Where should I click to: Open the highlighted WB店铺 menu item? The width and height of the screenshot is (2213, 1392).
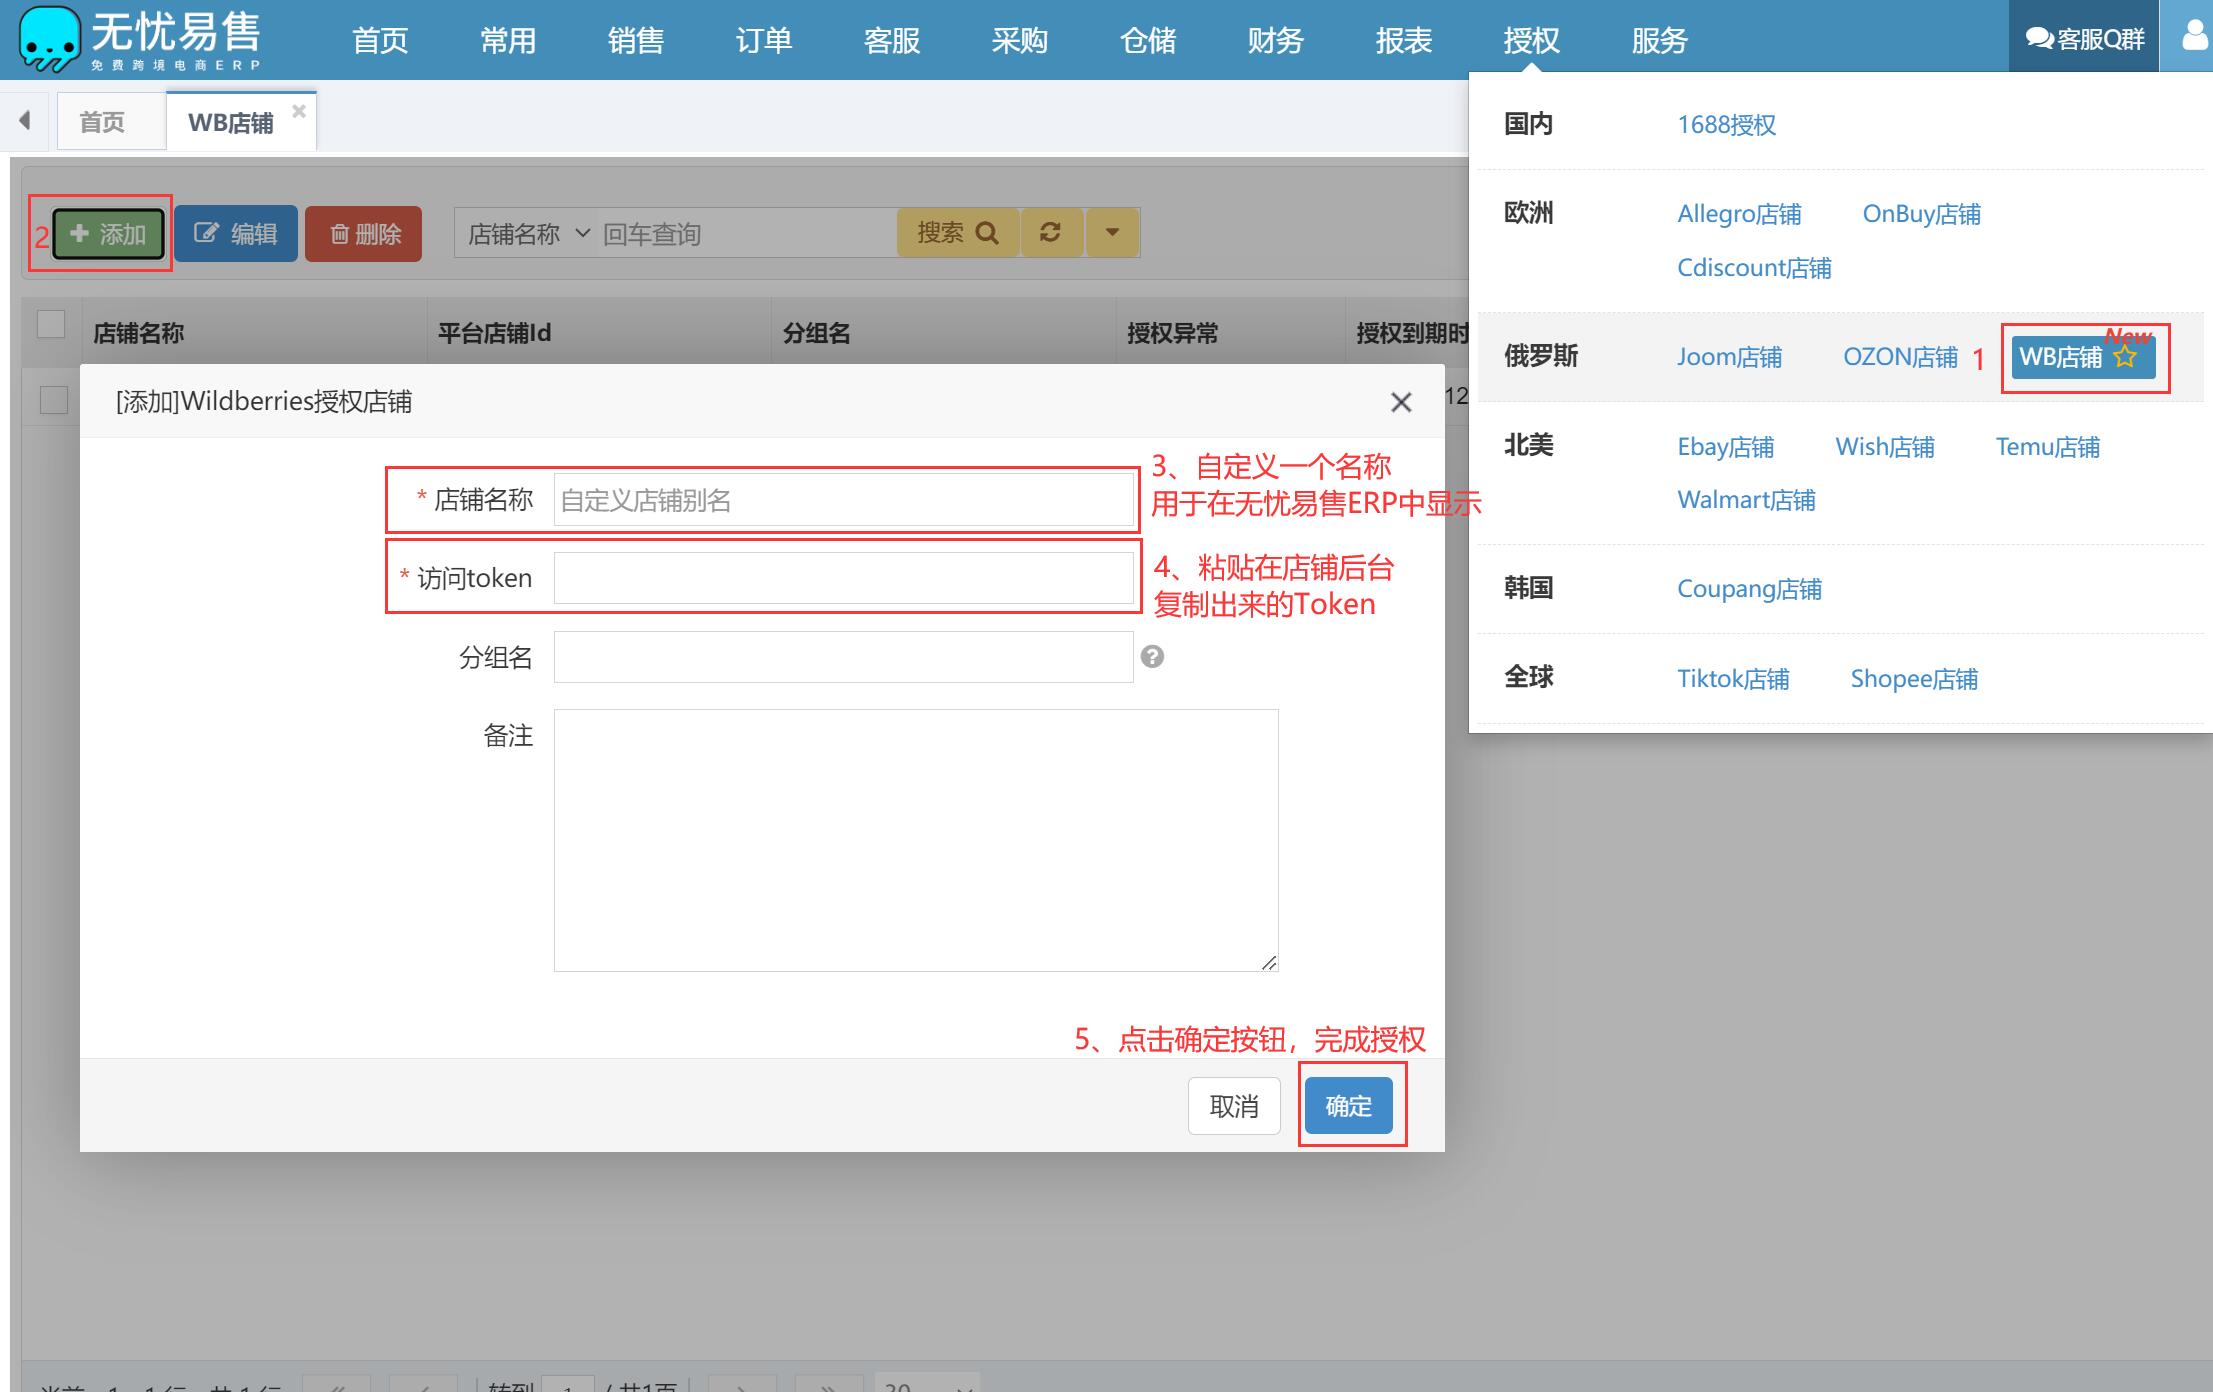point(2083,357)
